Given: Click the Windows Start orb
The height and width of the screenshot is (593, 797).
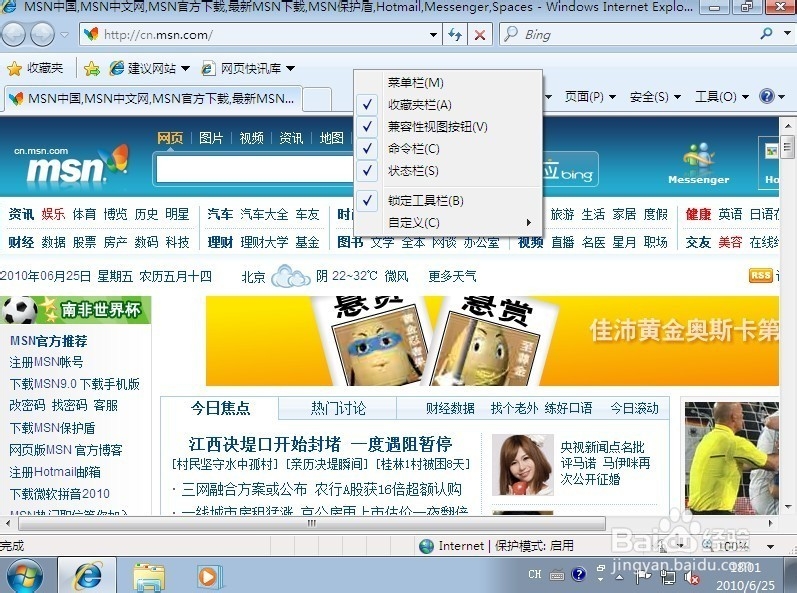Looking at the screenshot, I should click(x=25, y=575).
